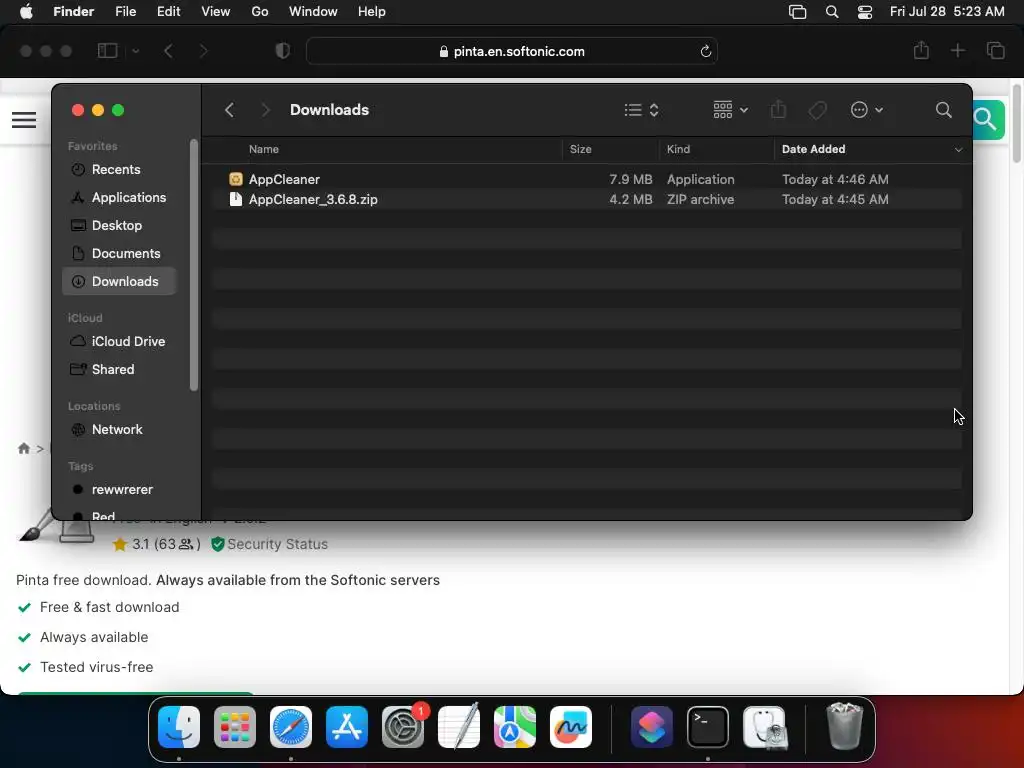The height and width of the screenshot is (768, 1024).
Task: Open the Trash in the Dock
Action: pyautogui.click(x=844, y=727)
